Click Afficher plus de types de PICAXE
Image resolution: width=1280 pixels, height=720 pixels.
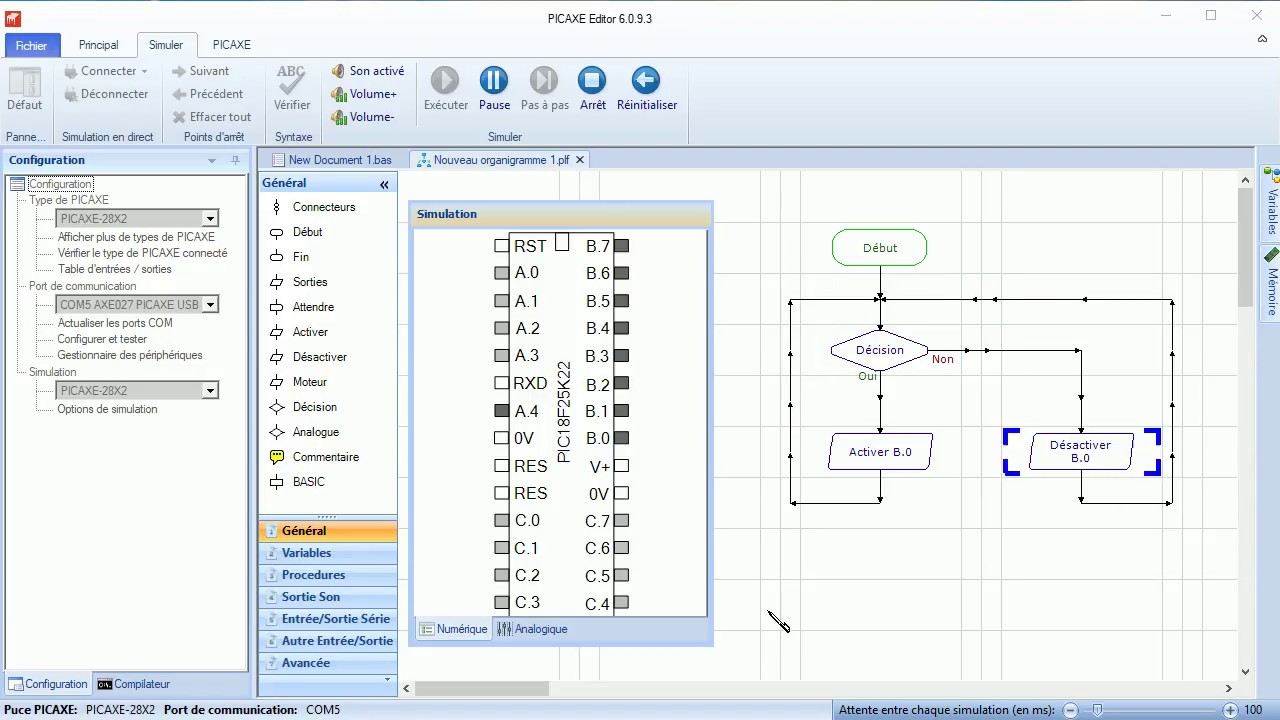click(136, 237)
